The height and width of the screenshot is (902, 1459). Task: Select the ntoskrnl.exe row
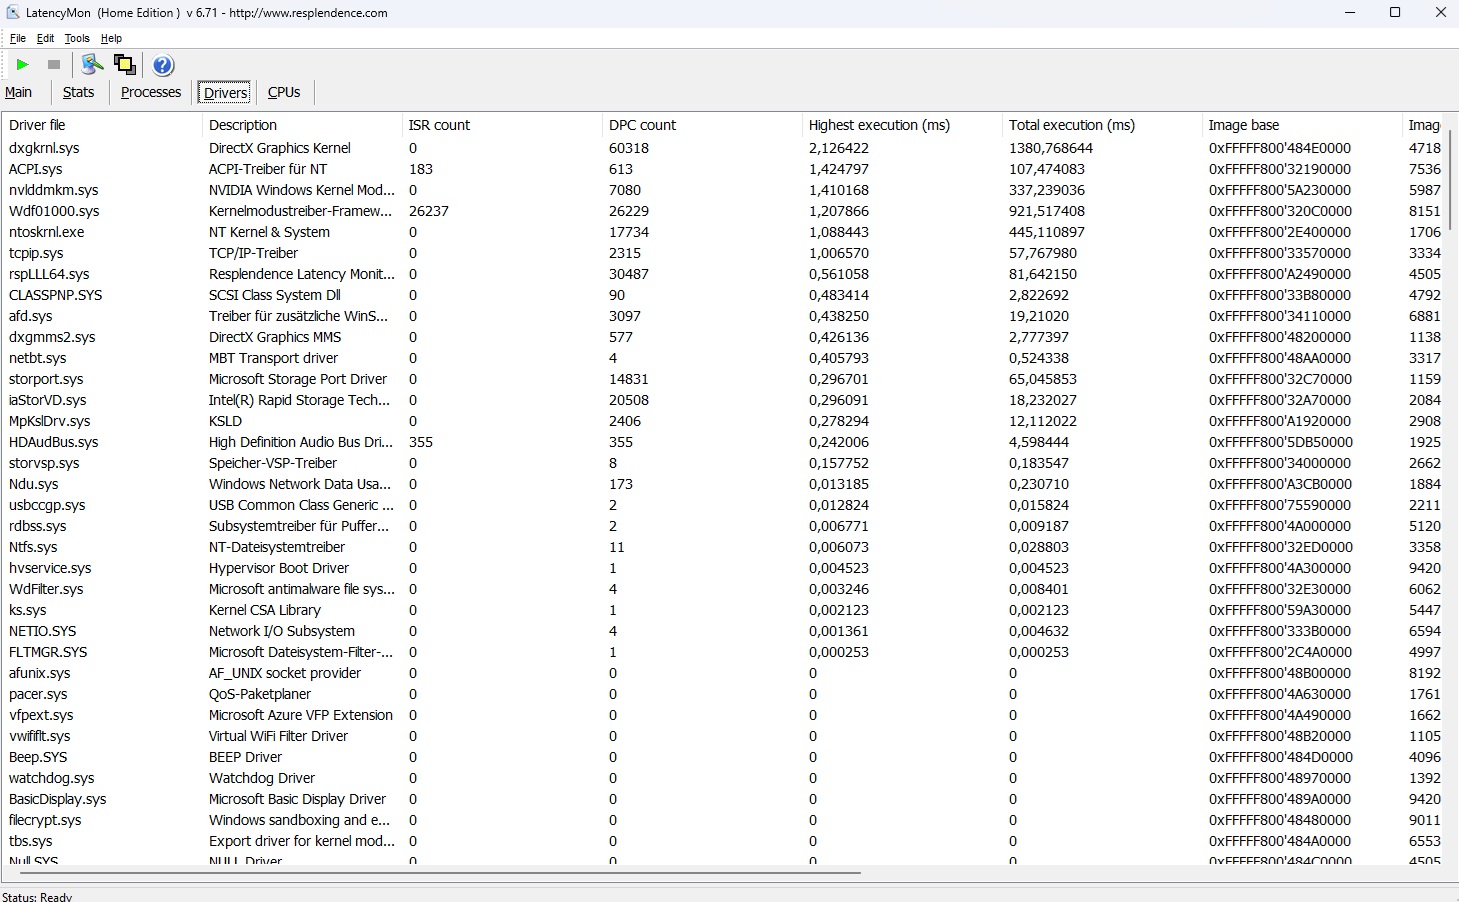click(724, 232)
